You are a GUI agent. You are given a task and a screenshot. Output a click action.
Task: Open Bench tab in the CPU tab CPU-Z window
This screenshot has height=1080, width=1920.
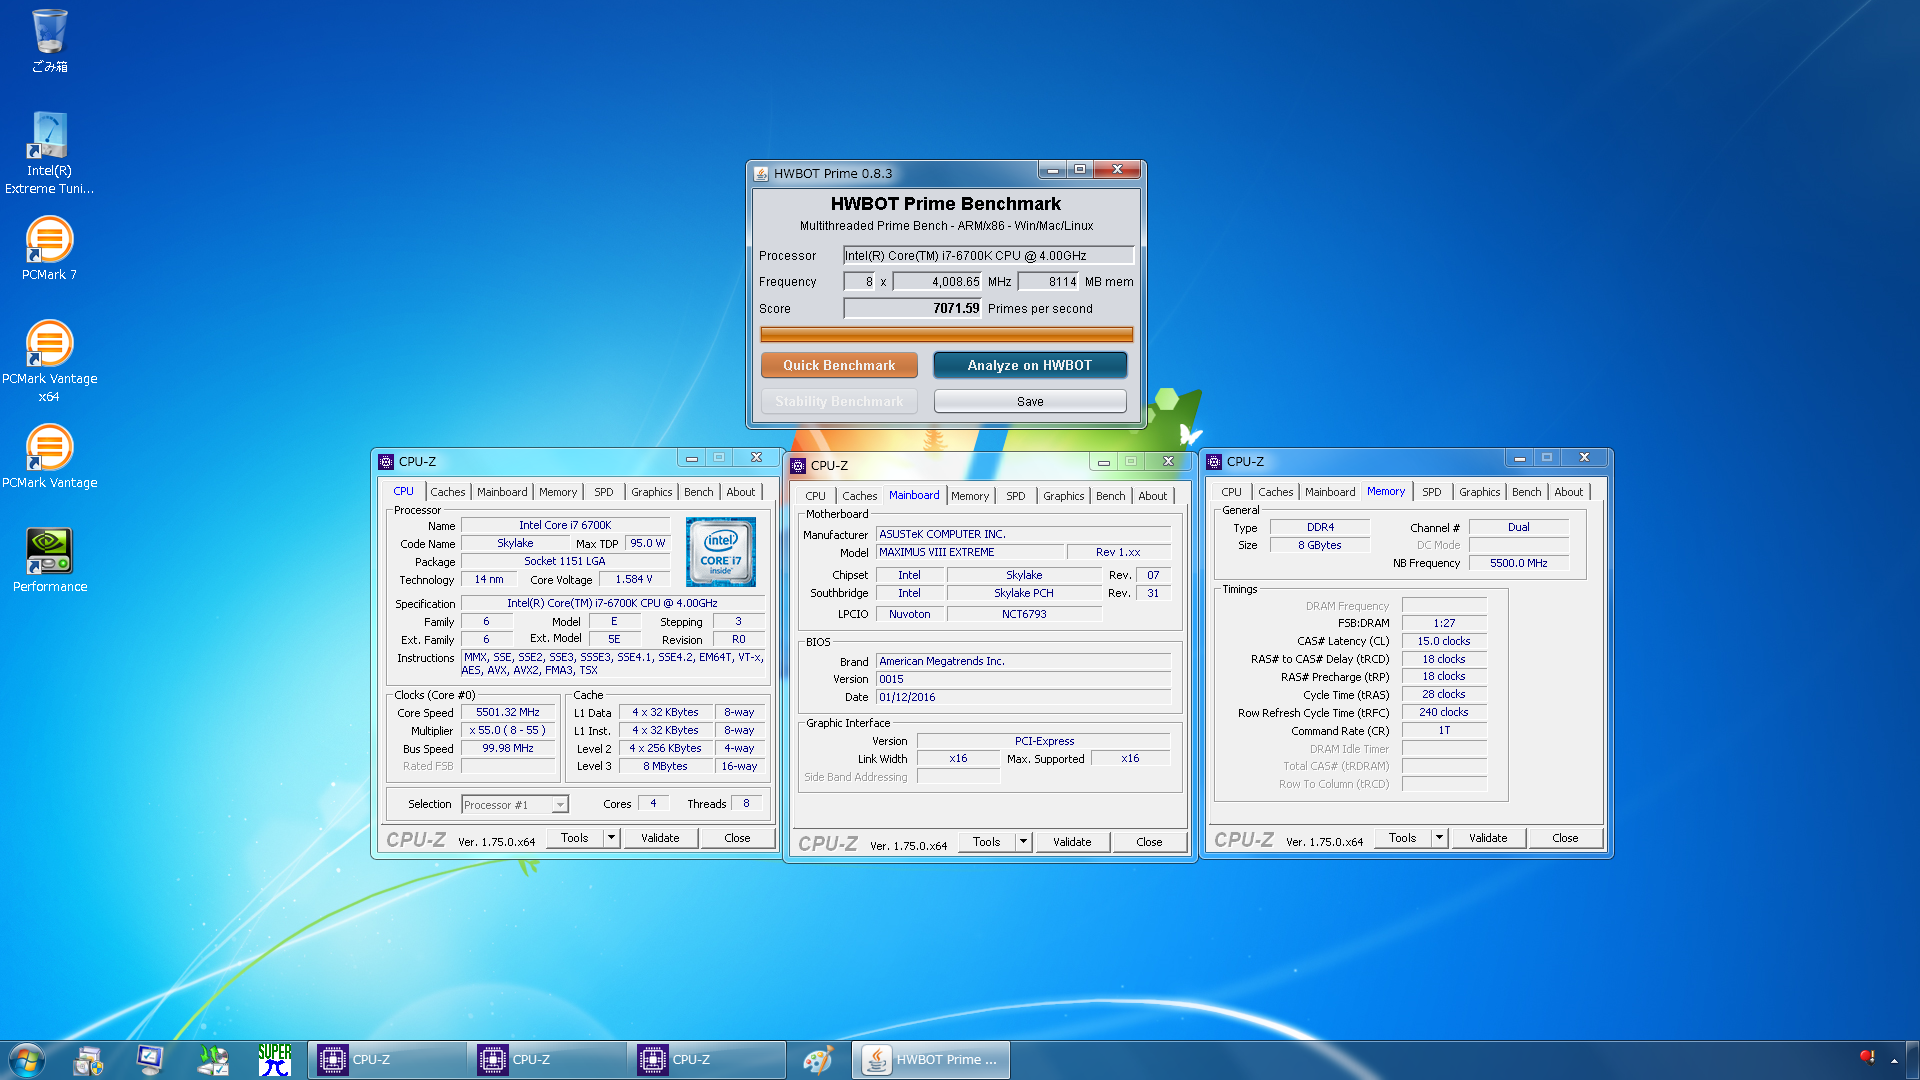699,492
